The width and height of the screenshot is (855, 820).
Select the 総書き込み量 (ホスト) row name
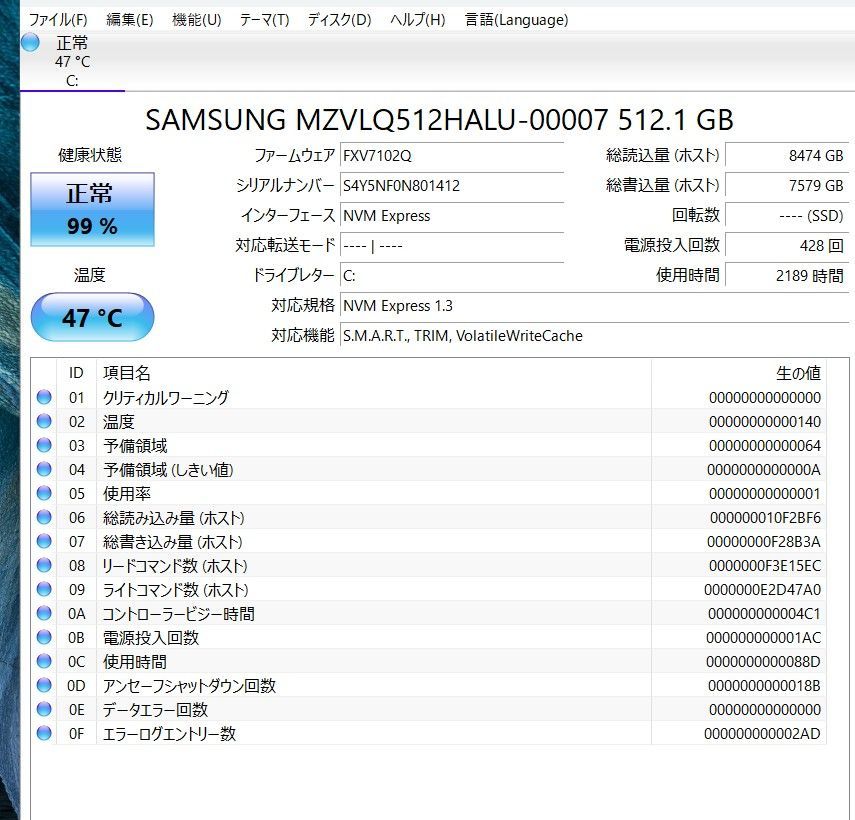172,541
